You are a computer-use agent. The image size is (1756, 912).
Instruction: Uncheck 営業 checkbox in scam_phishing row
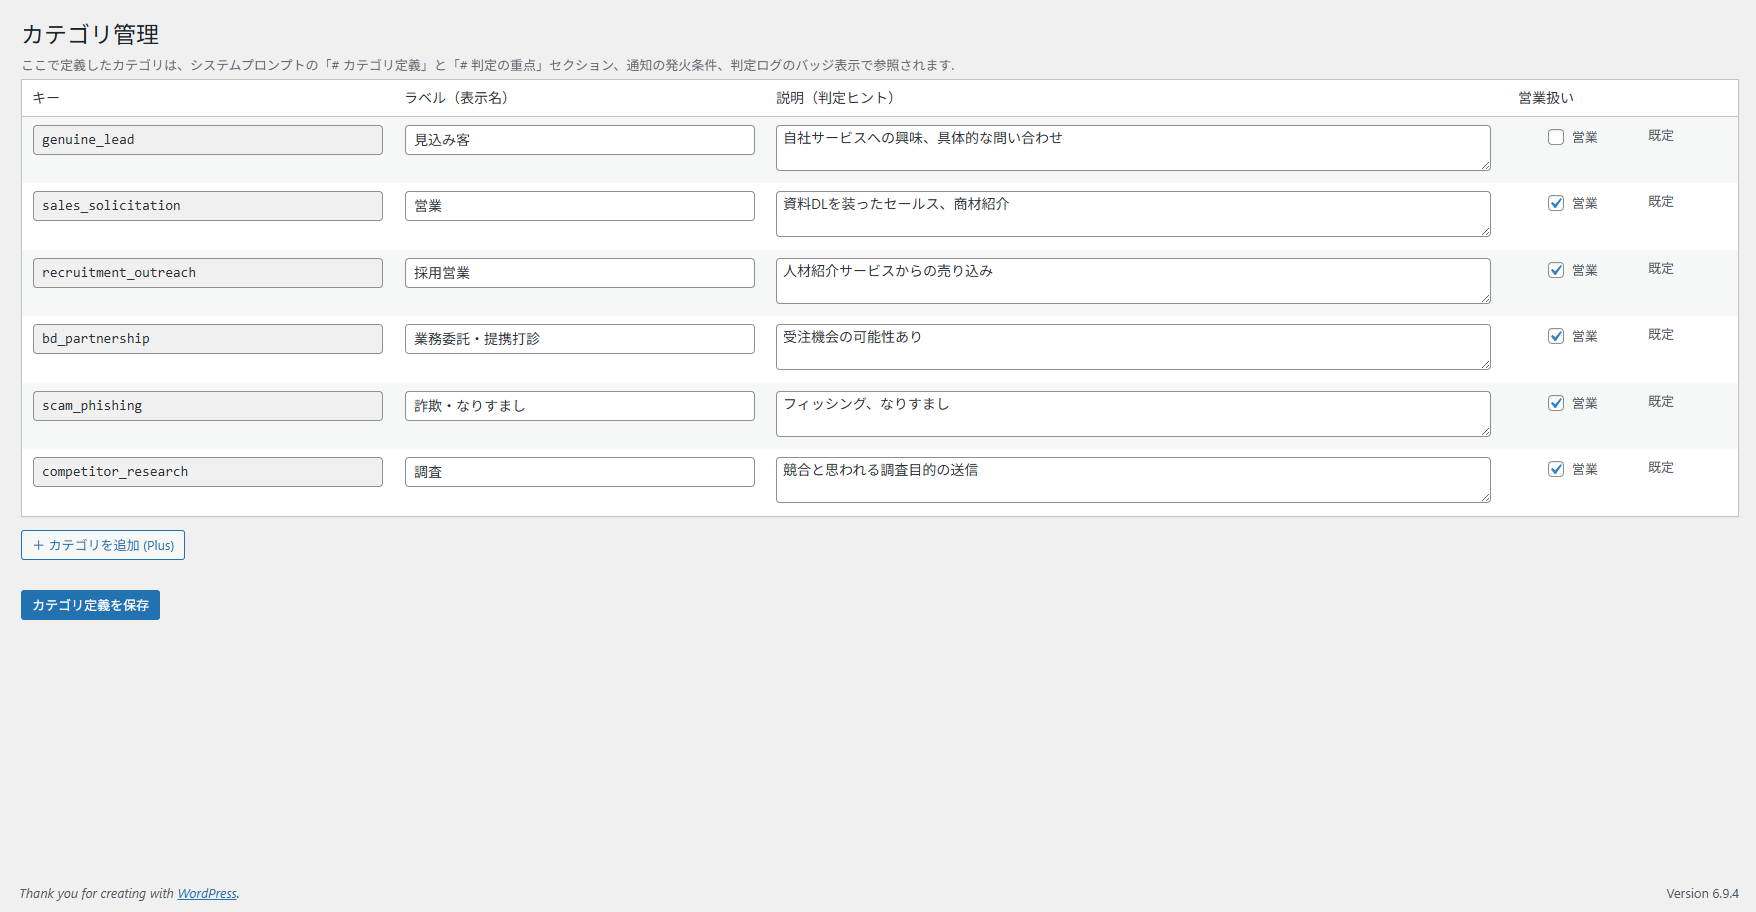coord(1556,403)
